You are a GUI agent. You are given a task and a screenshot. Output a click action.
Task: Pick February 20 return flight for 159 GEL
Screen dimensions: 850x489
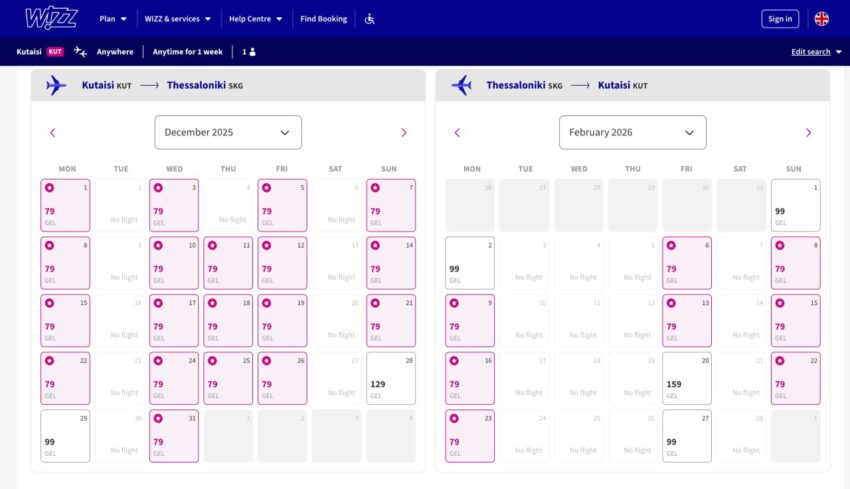pos(686,378)
